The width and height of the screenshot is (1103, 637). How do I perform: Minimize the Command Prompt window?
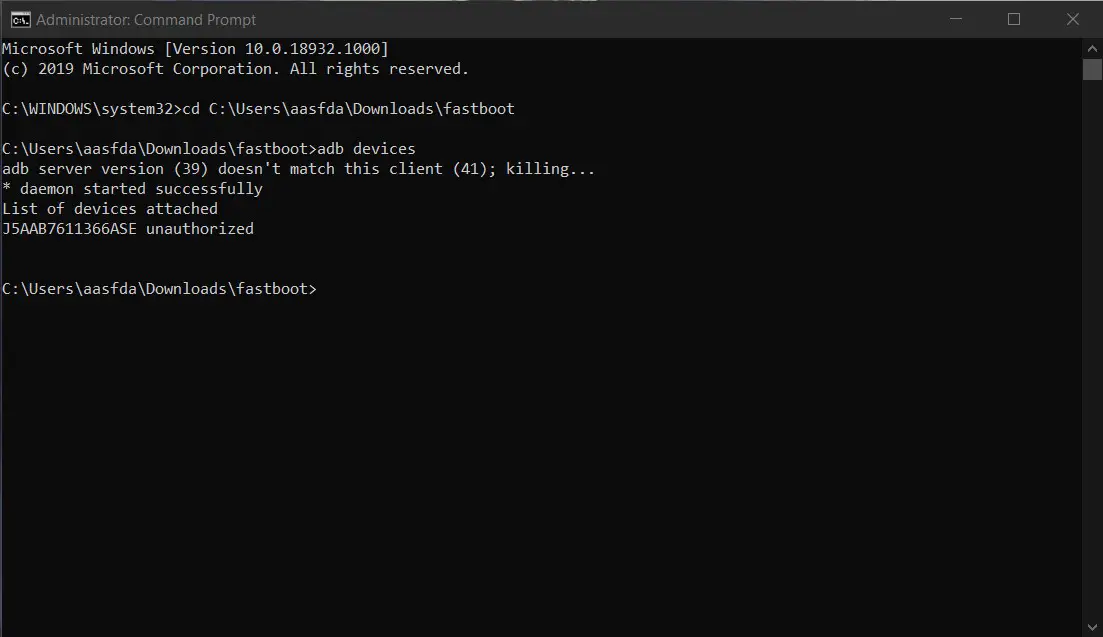(x=955, y=19)
